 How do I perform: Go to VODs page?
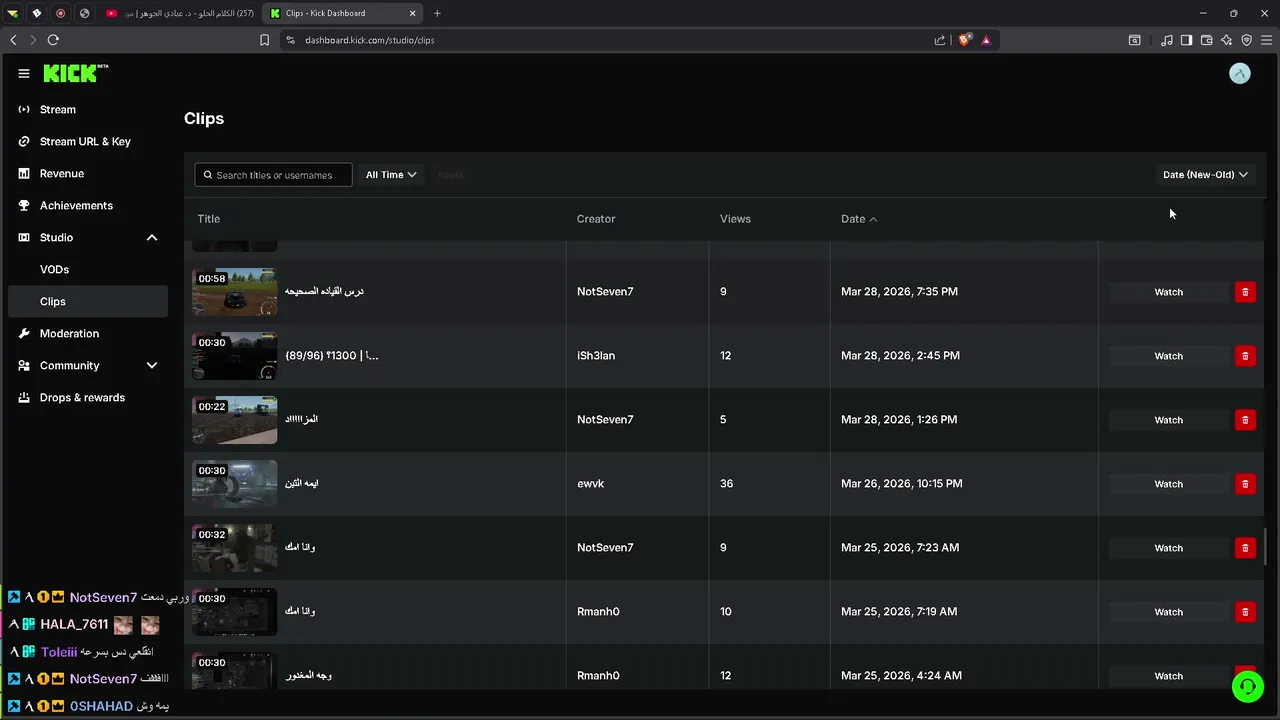pyautogui.click(x=54, y=269)
